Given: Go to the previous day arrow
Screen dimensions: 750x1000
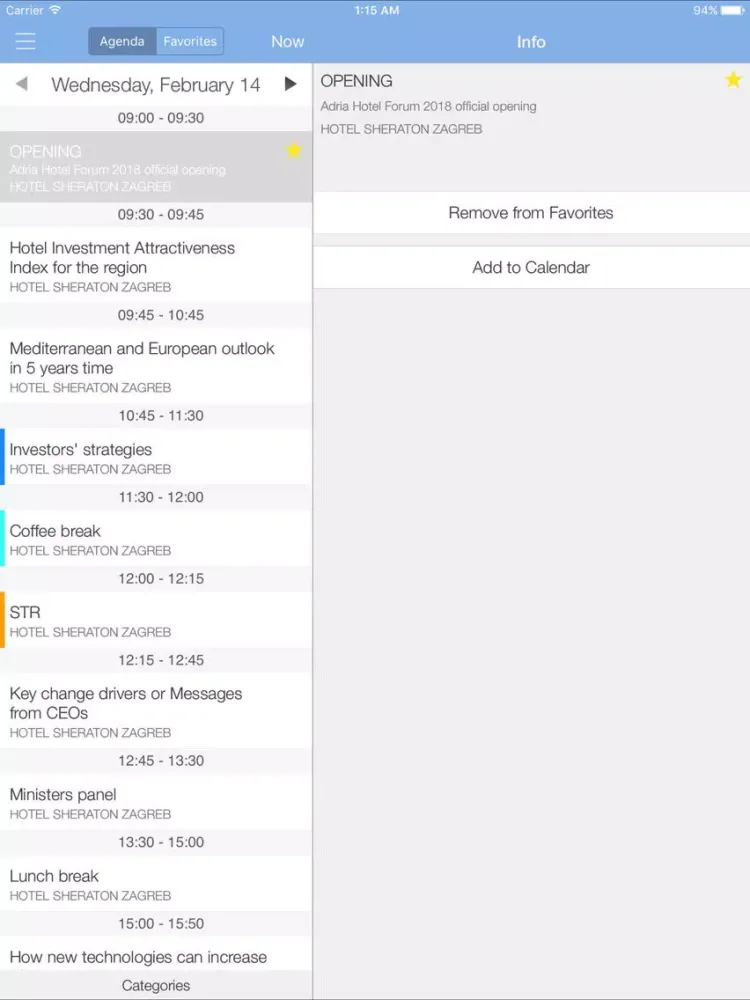Looking at the screenshot, I should tap(22, 84).
